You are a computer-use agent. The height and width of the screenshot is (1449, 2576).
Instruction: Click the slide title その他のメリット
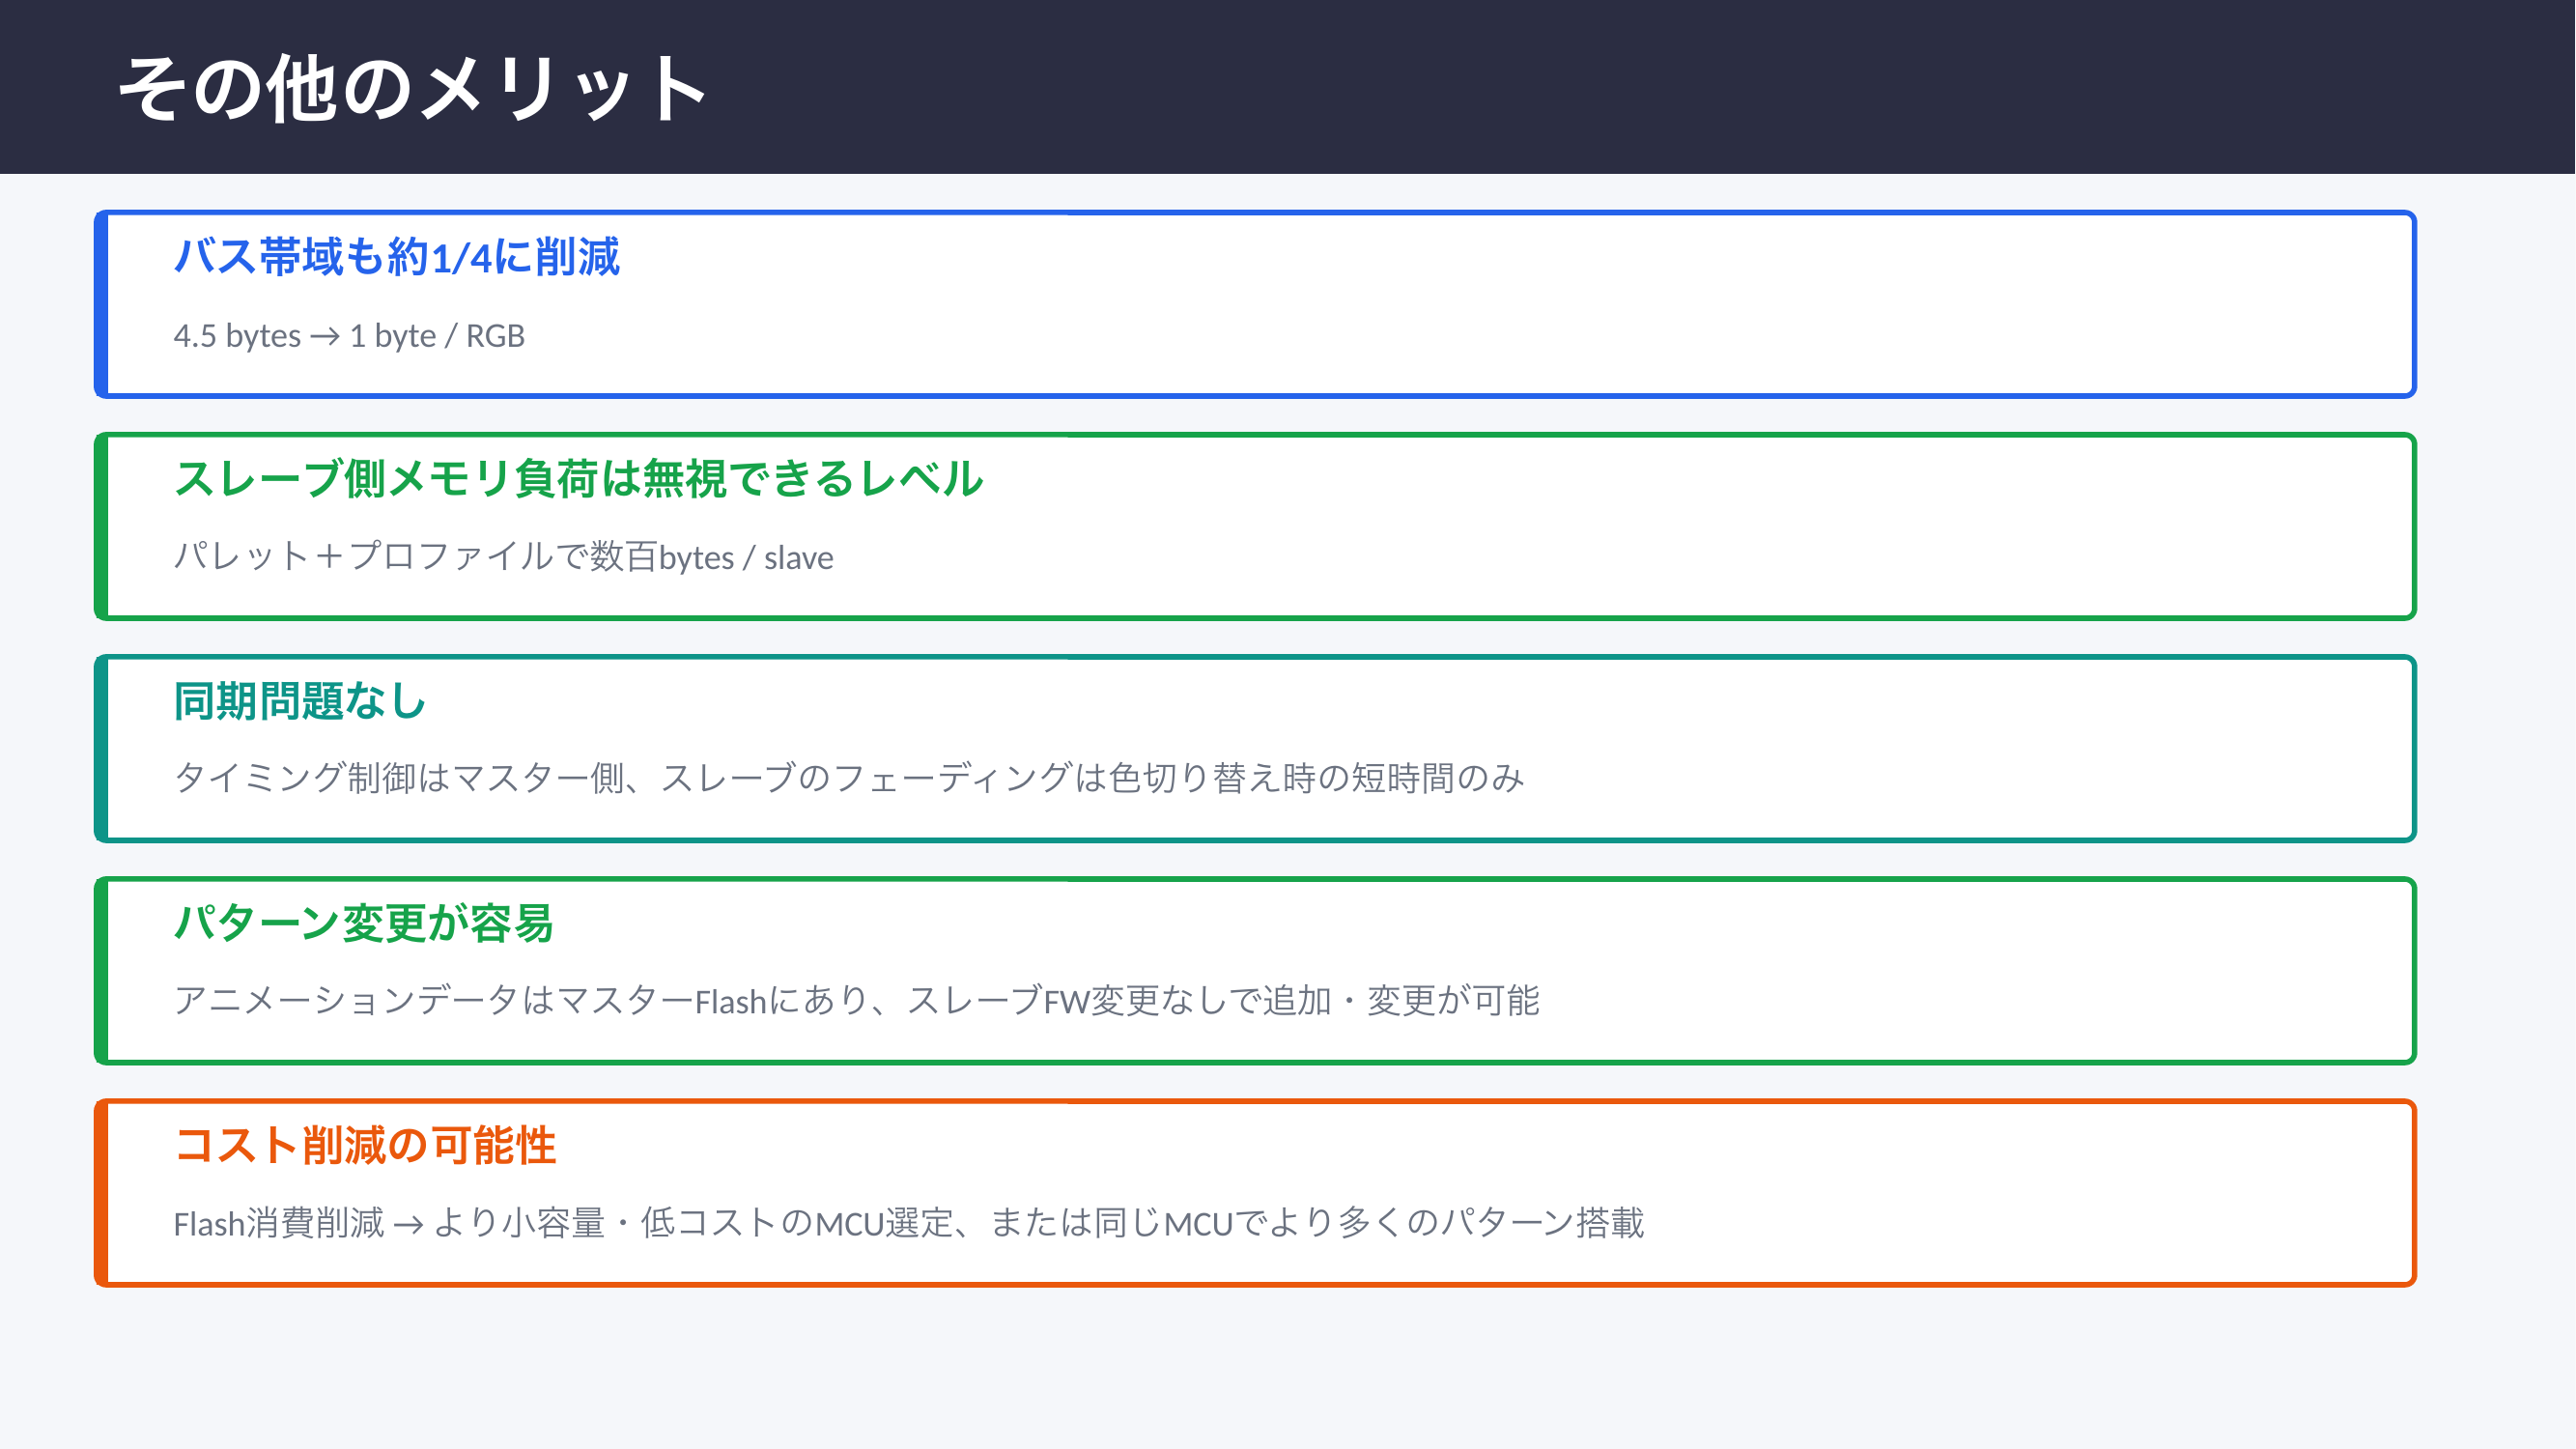click(412, 88)
